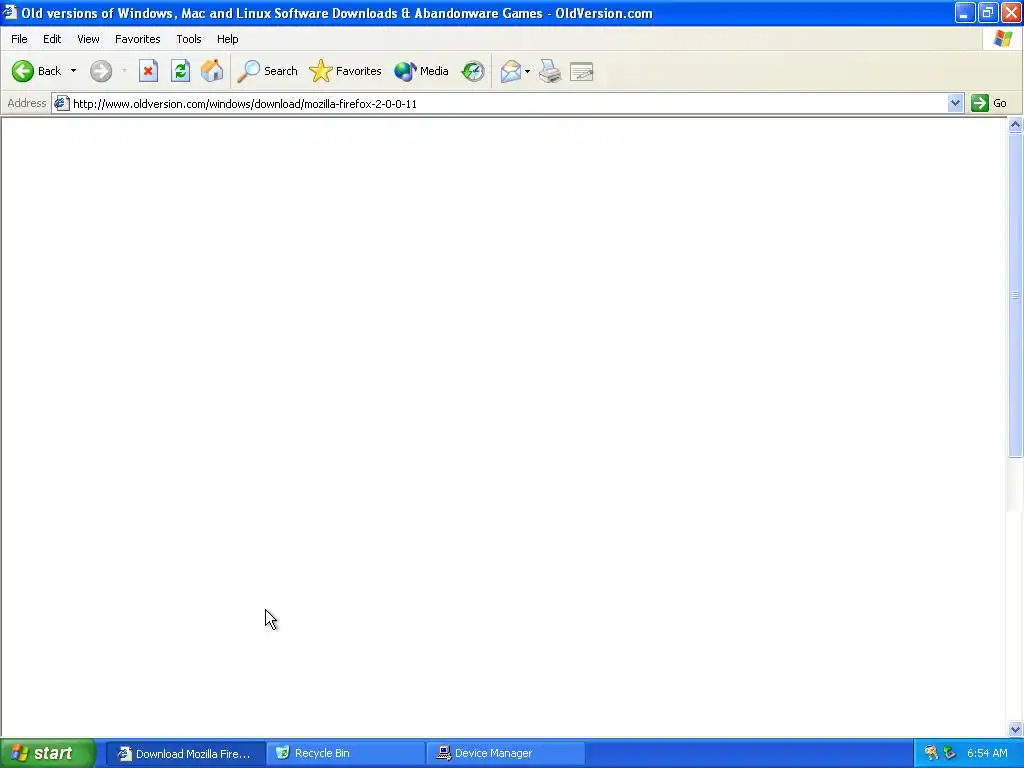Screen dimensions: 1024x768
Task: Open the Tools menu
Action: click(189, 39)
